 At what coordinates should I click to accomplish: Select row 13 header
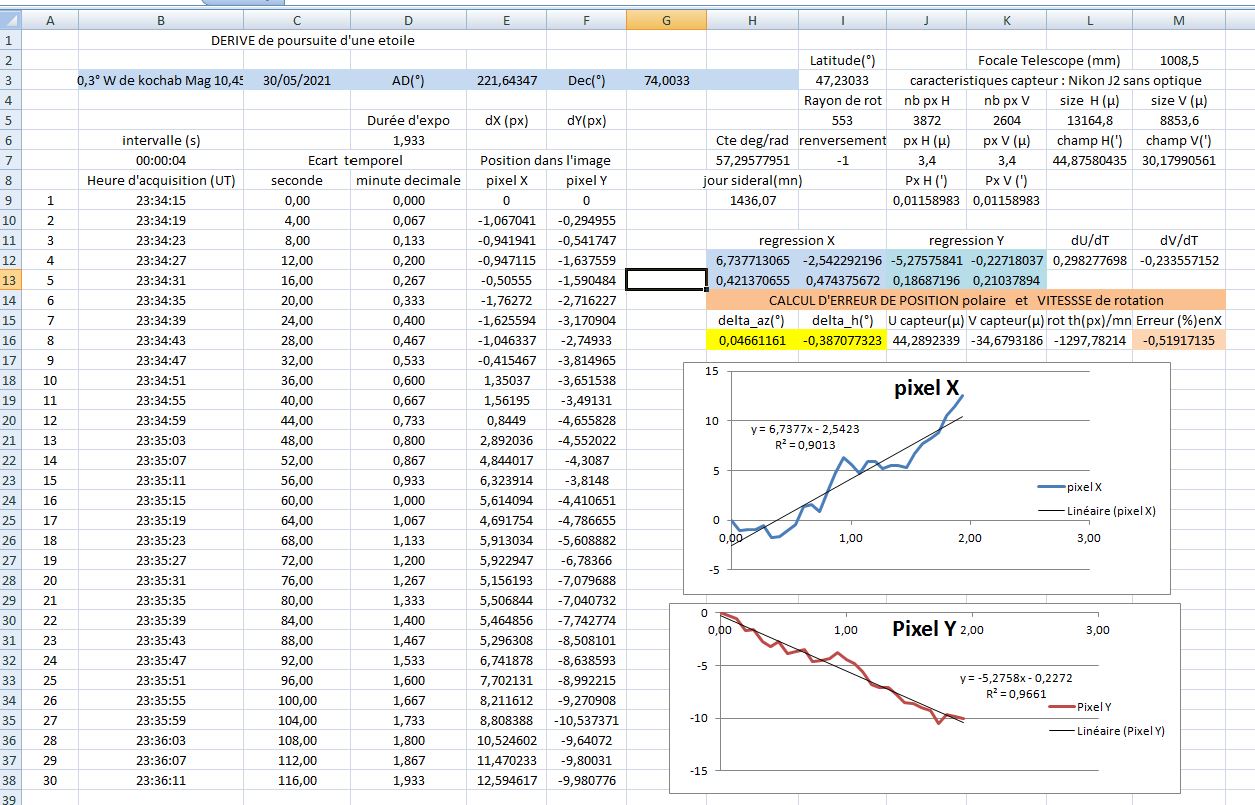(10, 280)
